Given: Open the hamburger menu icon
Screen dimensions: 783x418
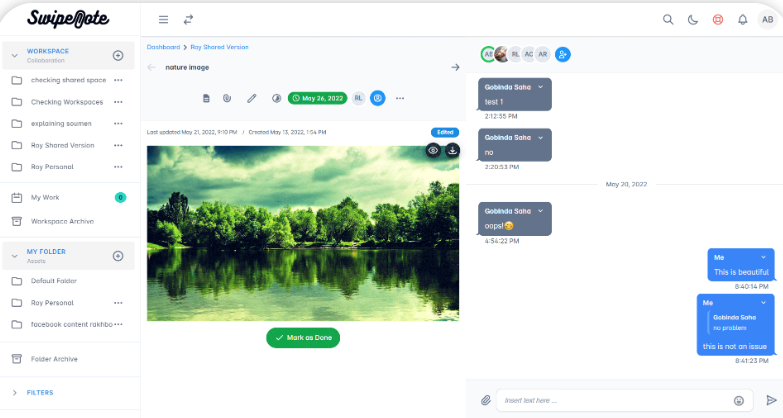Looking at the screenshot, I should click(x=163, y=19).
